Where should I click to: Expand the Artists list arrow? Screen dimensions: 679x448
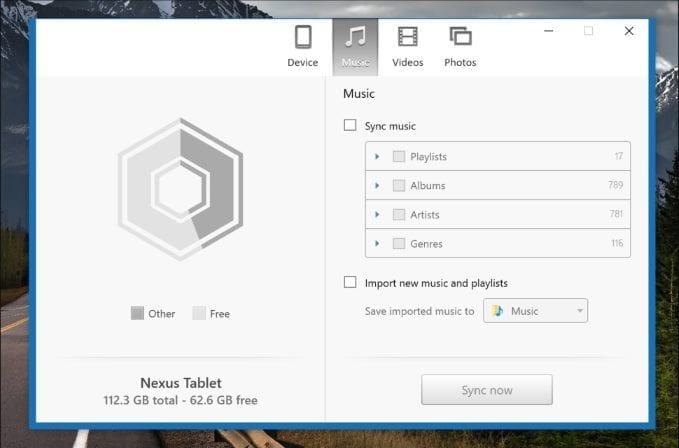point(377,215)
